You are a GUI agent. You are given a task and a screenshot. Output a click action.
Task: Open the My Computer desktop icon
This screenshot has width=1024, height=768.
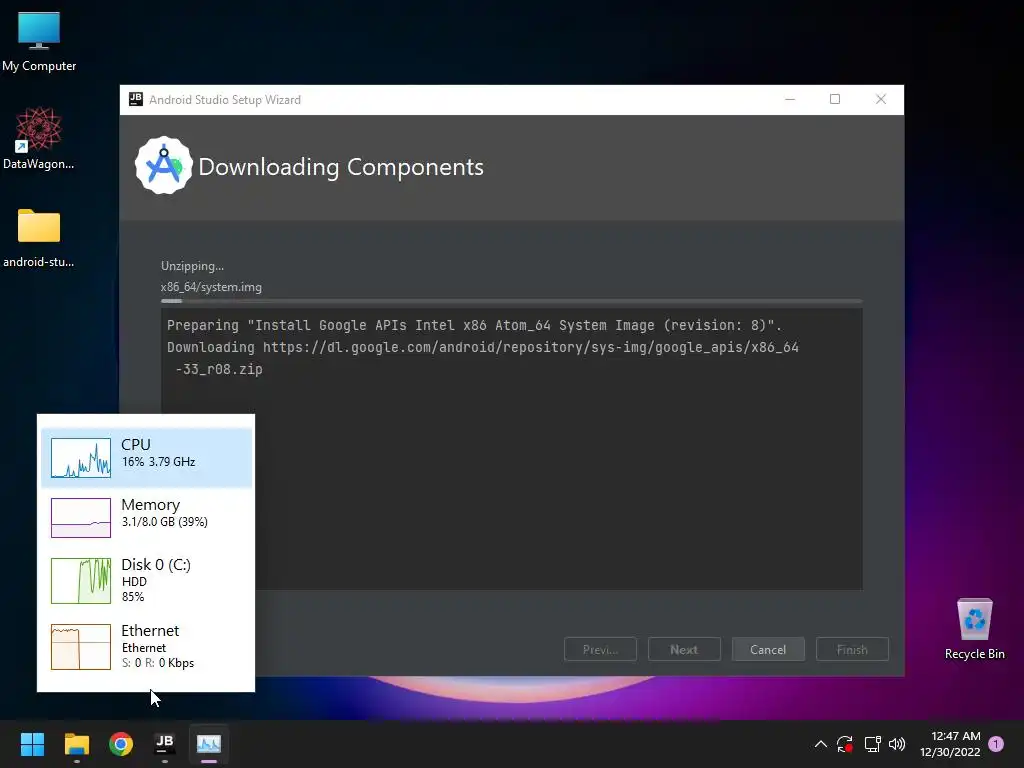coord(39,41)
